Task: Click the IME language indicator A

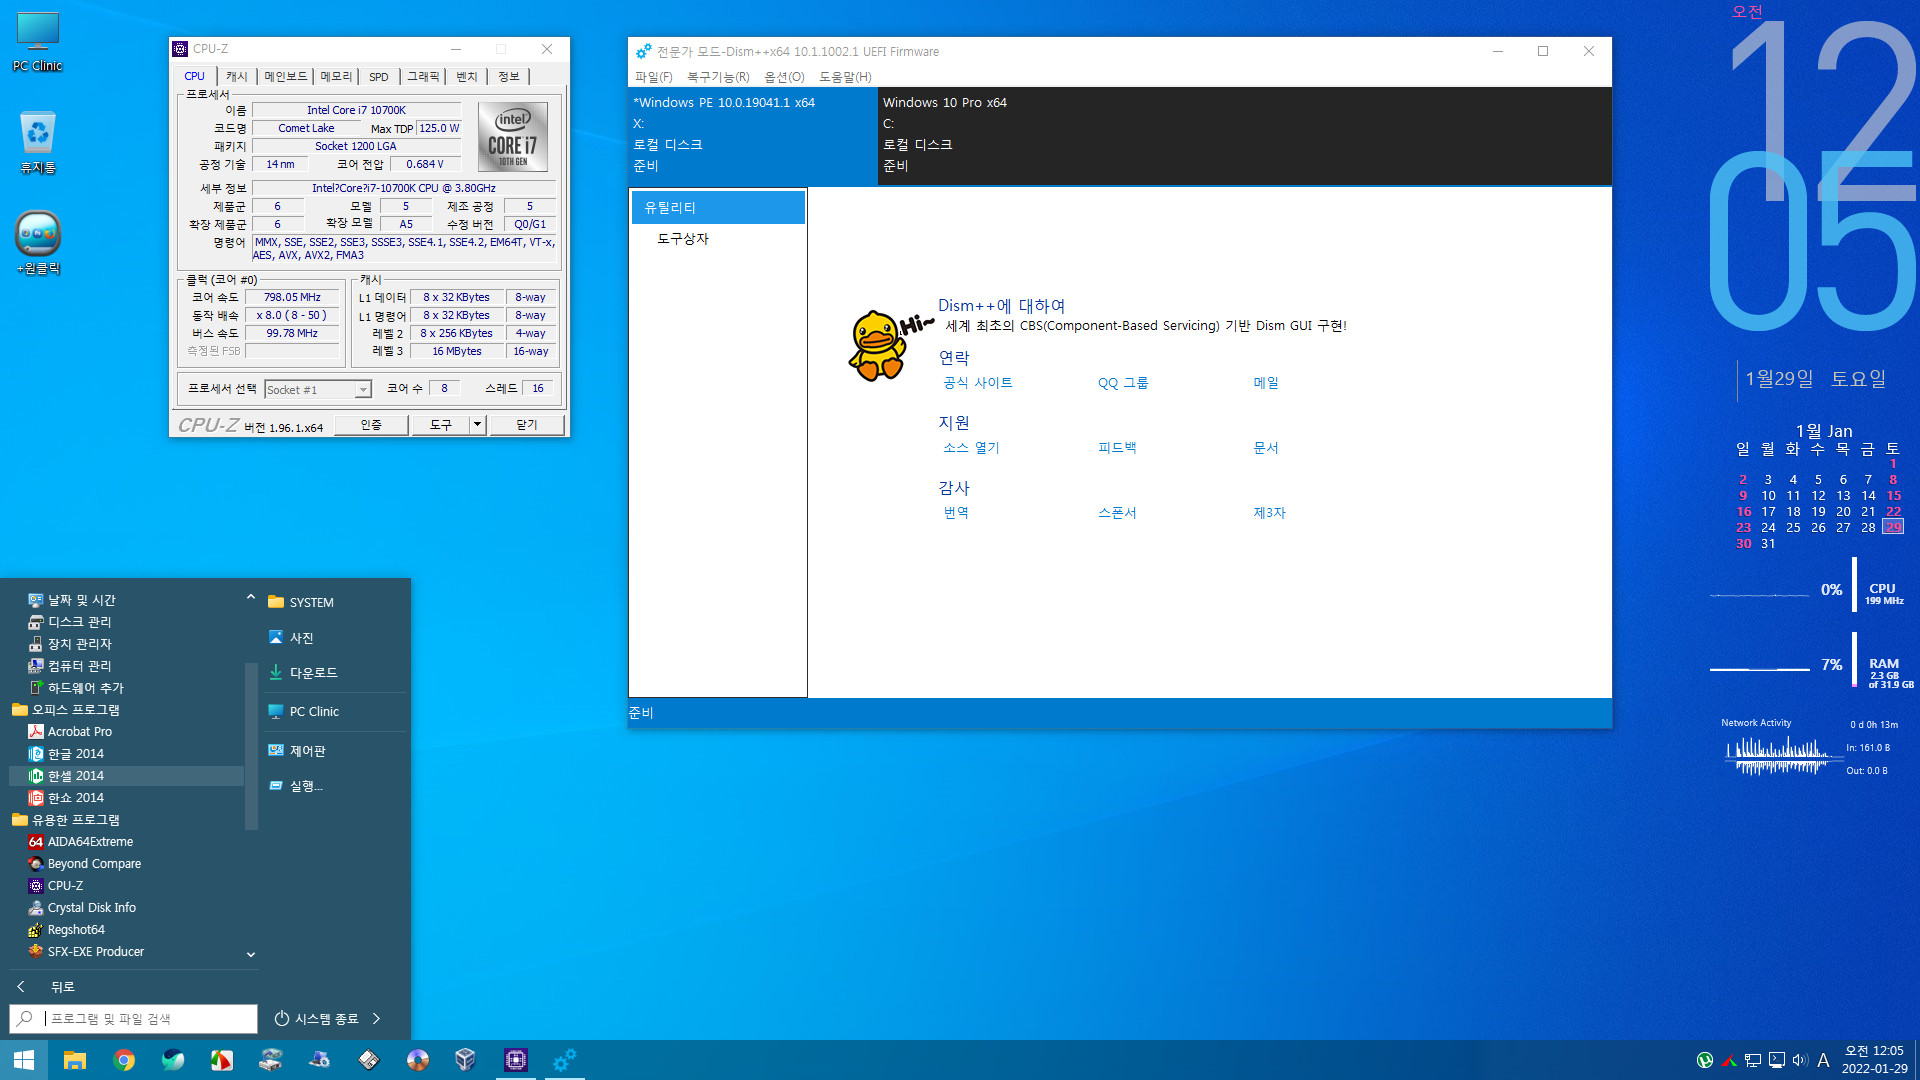Action: pos(1823,1060)
